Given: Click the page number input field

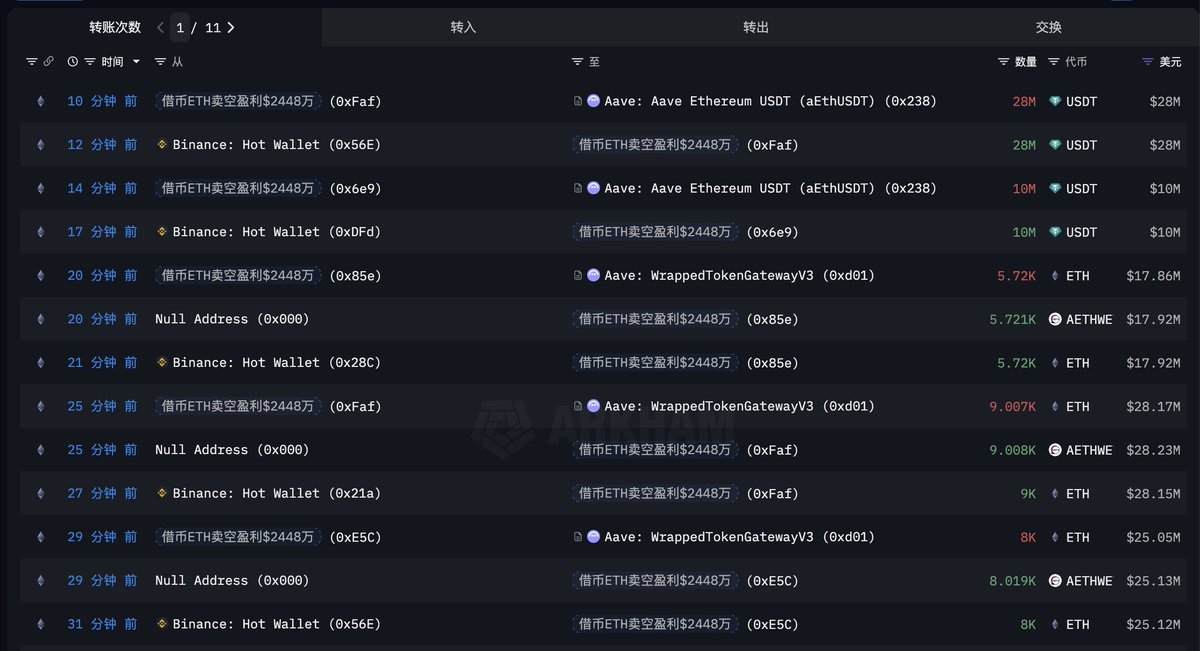Looking at the screenshot, I should (180, 28).
